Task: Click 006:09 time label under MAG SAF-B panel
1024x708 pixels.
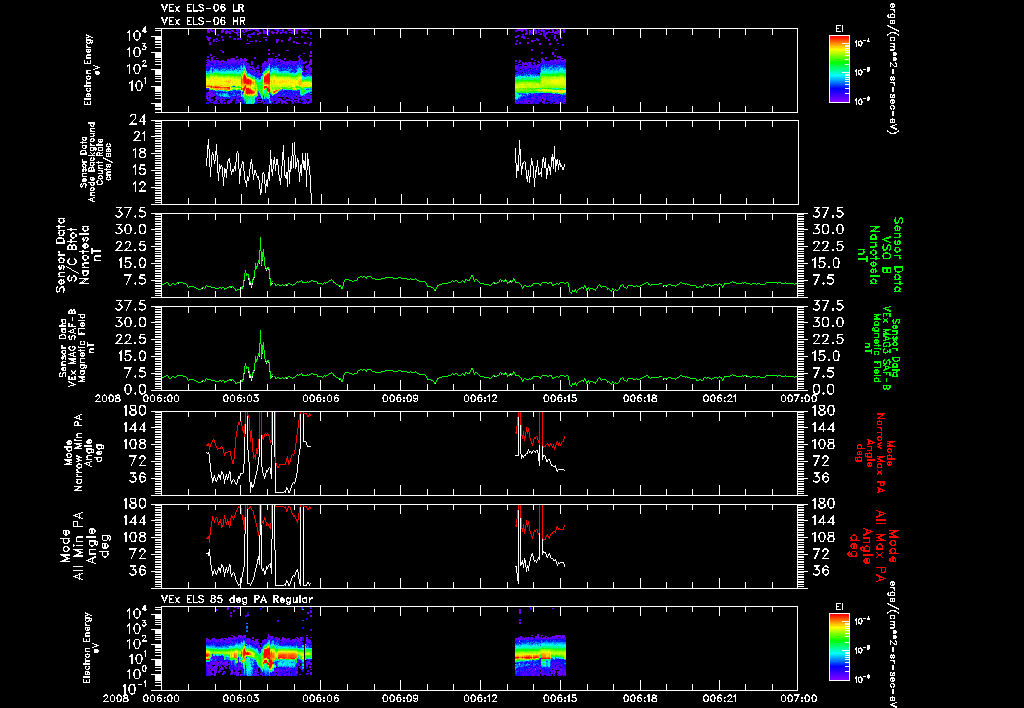Action: pos(400,398)
